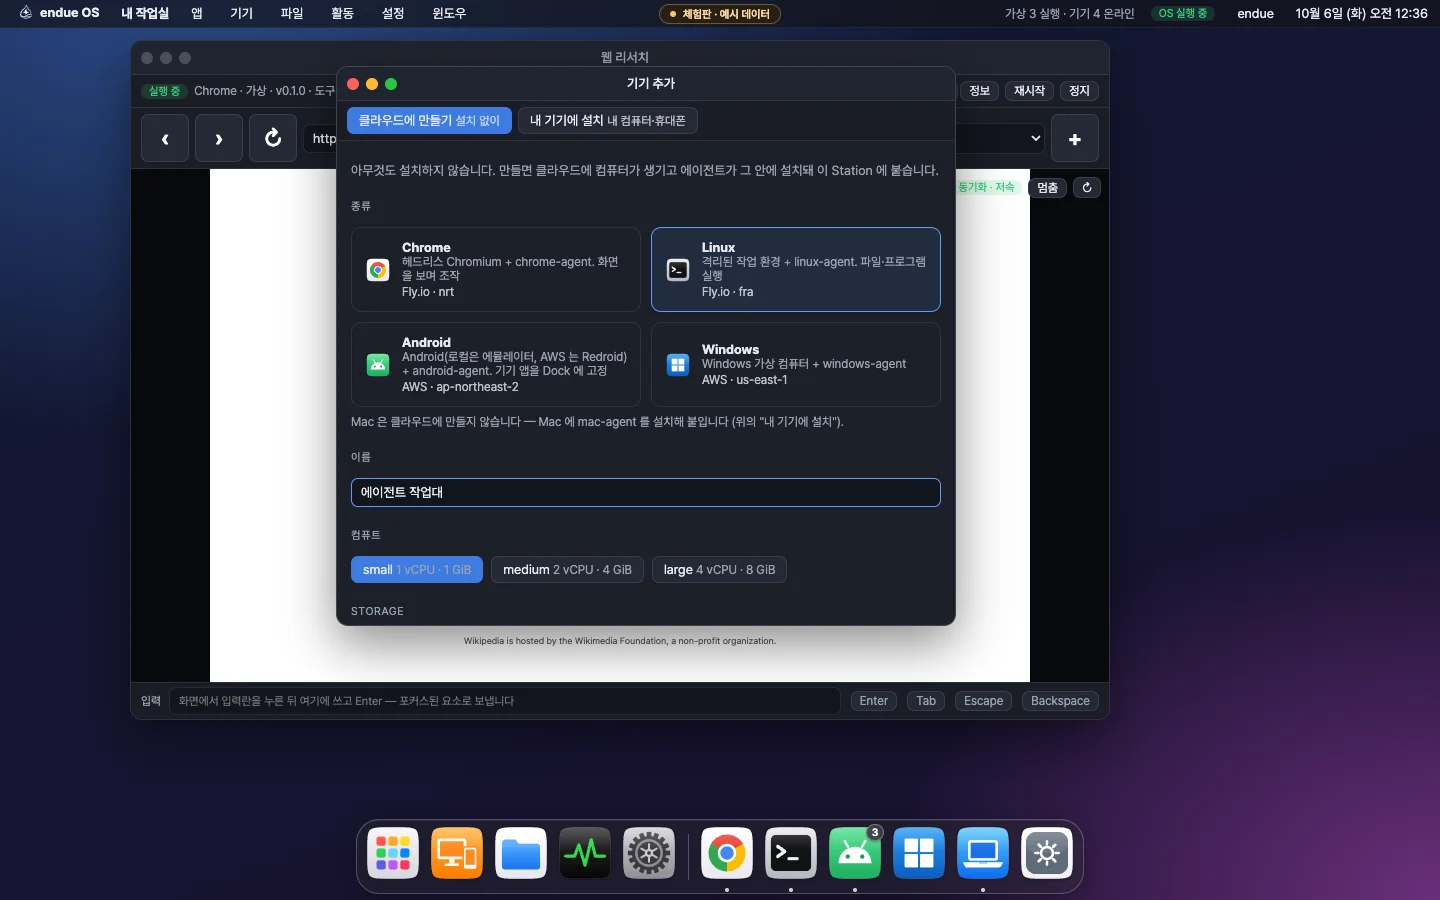Open the orange devices icon in dock
Screen dimensions: 1440x900
(457, 853)
